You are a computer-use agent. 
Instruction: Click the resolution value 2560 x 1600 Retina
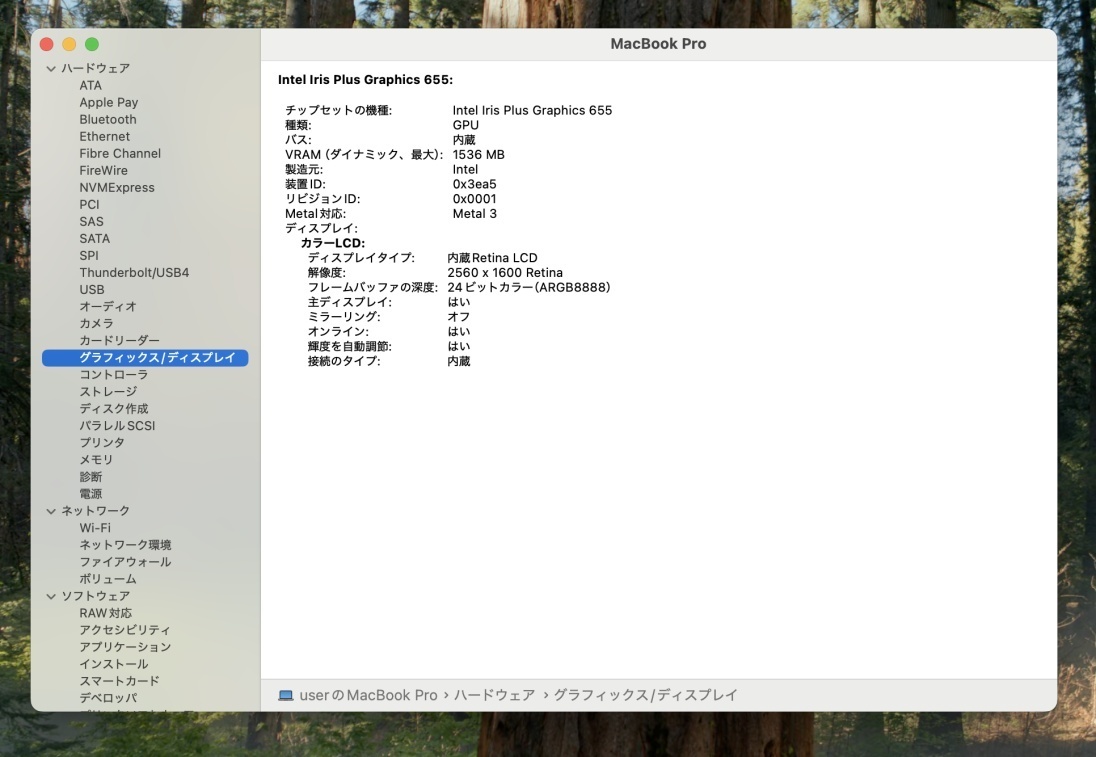(x=505, y=273)
